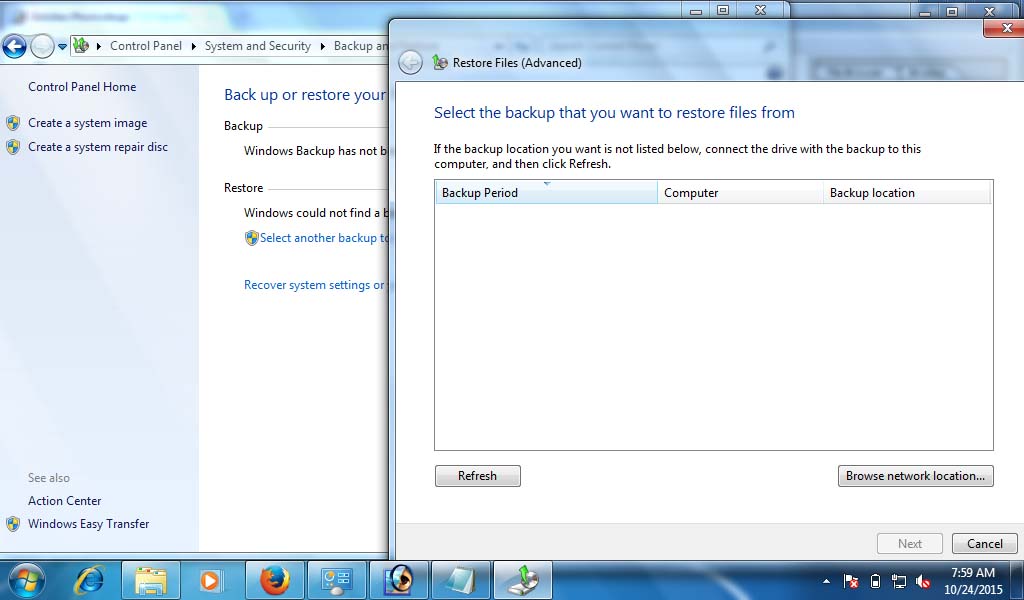Expand arrow after System and Security
Image resolution: width=1024 pixels, height=600 pixels.
coord(323,46)
